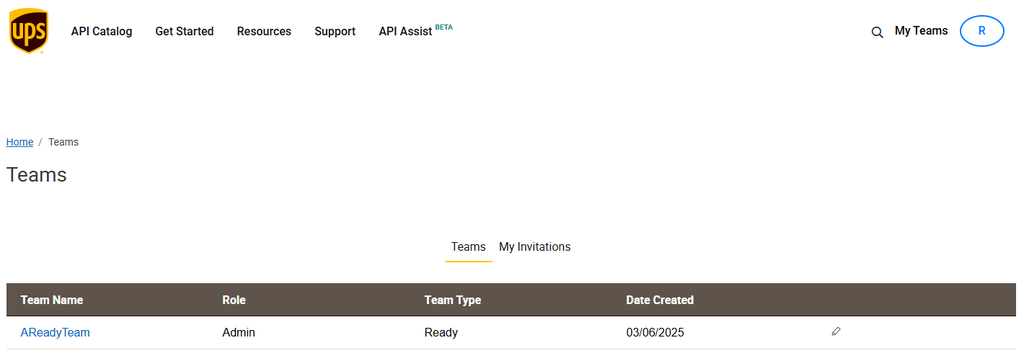Open the R user profile avatar
The width and height of the screenshot is (1024, 361).
pos(982,31)
